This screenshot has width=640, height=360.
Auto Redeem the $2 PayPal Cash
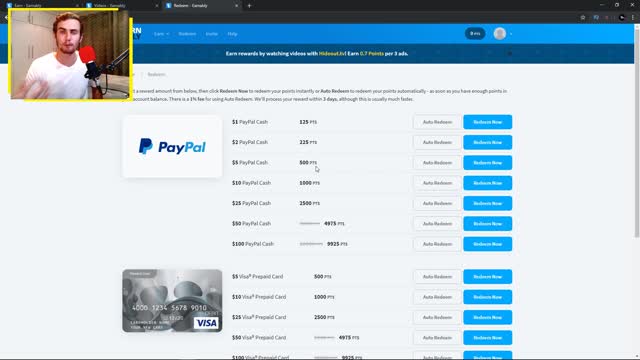[437, 142]
